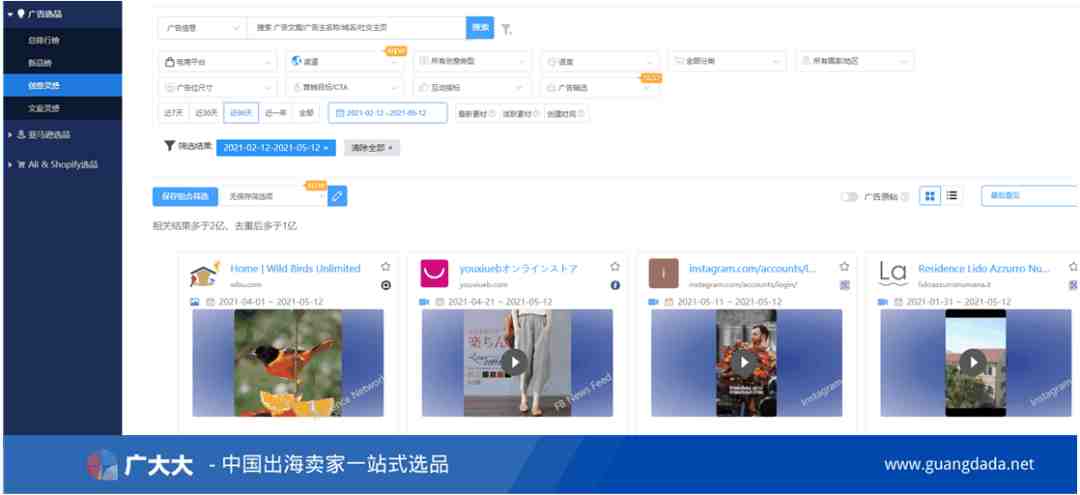The height and width of the screenshot is (495, 1080).
Task: Open the advanced filter funnel icon beside search
Action: pyautogui.click(x=506, y=30)
